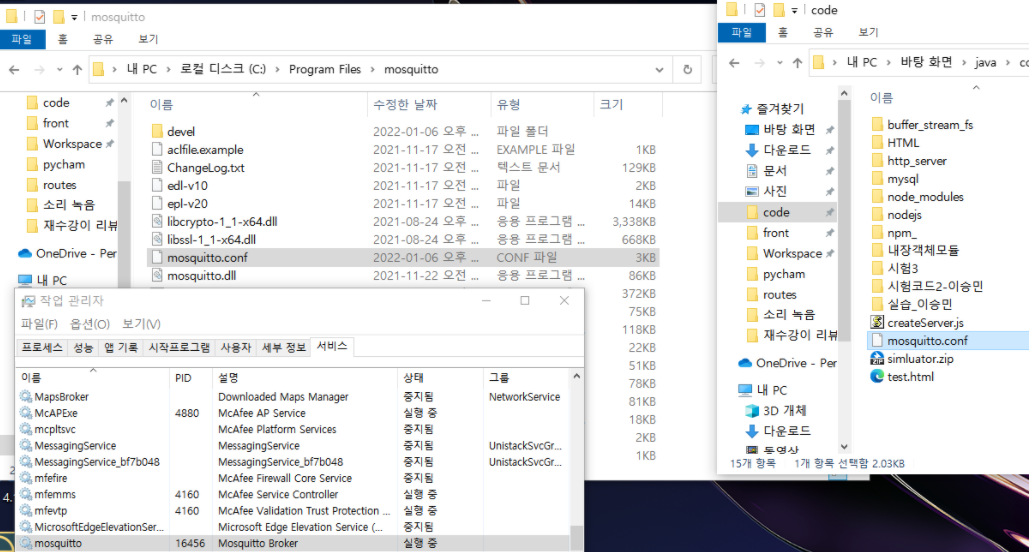This screenshot has height=552, width=1029.
Task: Open the 보기(V) menu in Task Manager
Action: 141,324
